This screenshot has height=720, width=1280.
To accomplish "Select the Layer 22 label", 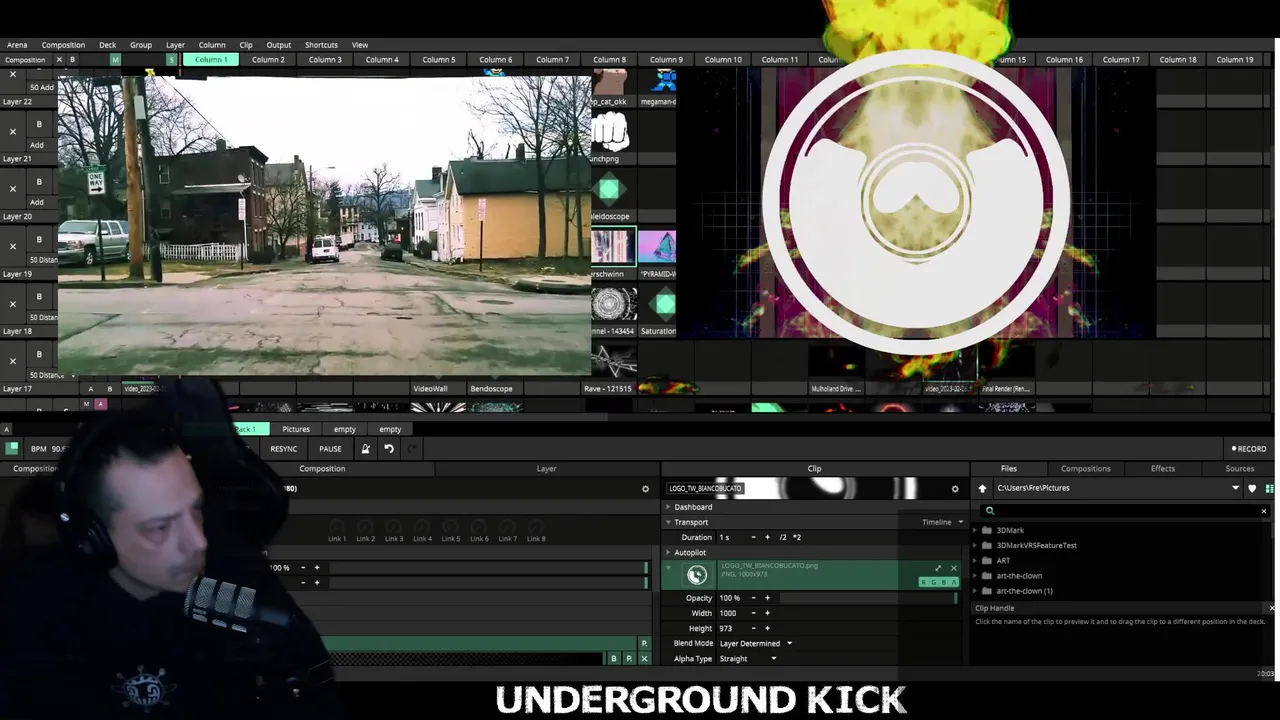I will (x=17, y=102).
